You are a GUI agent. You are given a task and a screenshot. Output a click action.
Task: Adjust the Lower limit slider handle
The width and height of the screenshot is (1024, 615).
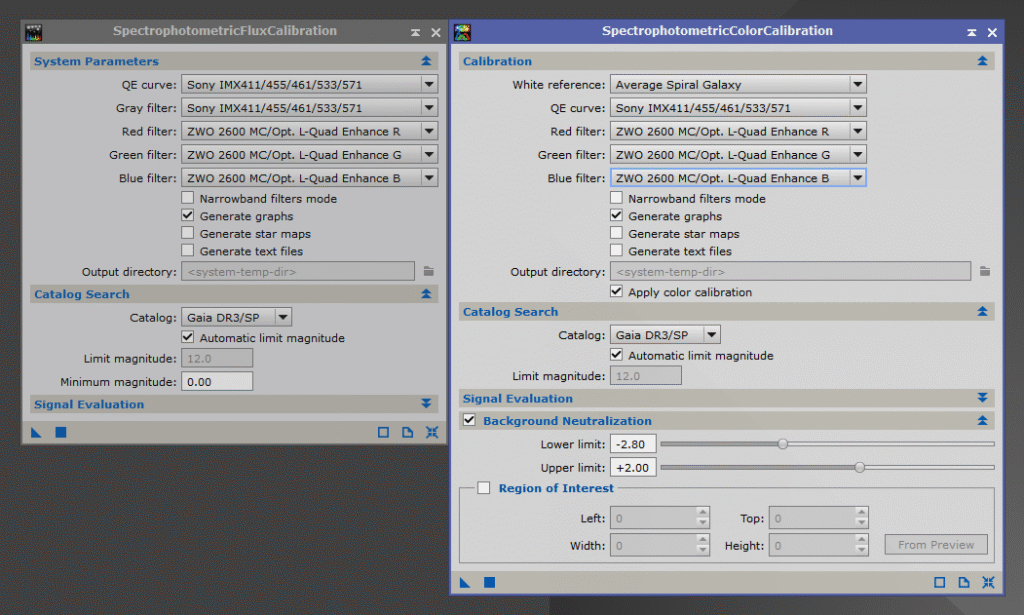(x=782, y=444)
